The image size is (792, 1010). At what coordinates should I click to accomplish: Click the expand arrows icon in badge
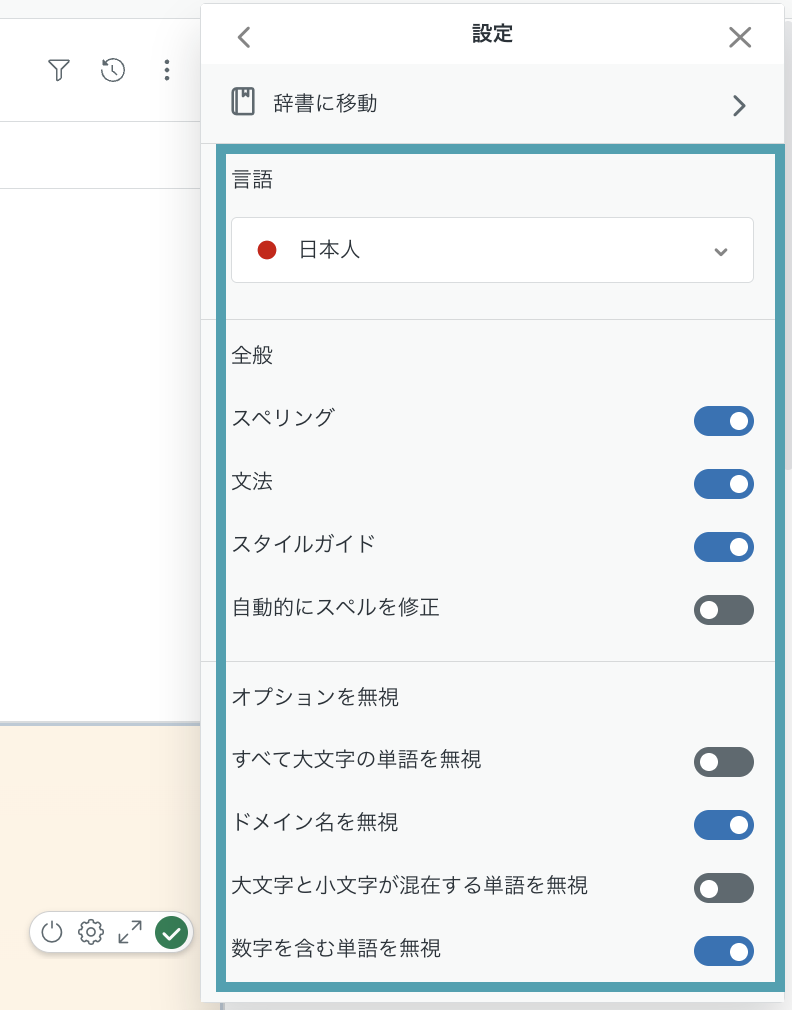tap(130, 932)
